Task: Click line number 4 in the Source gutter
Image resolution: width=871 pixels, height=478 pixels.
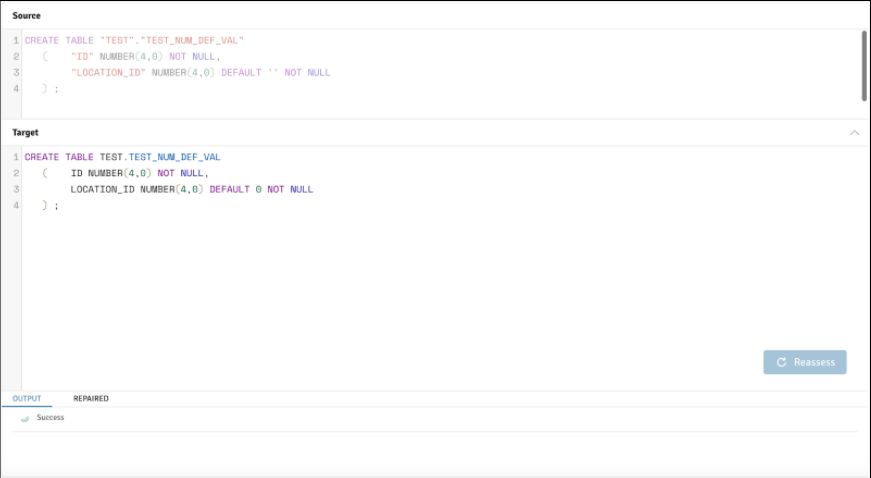Action: (x=16, y=89)
